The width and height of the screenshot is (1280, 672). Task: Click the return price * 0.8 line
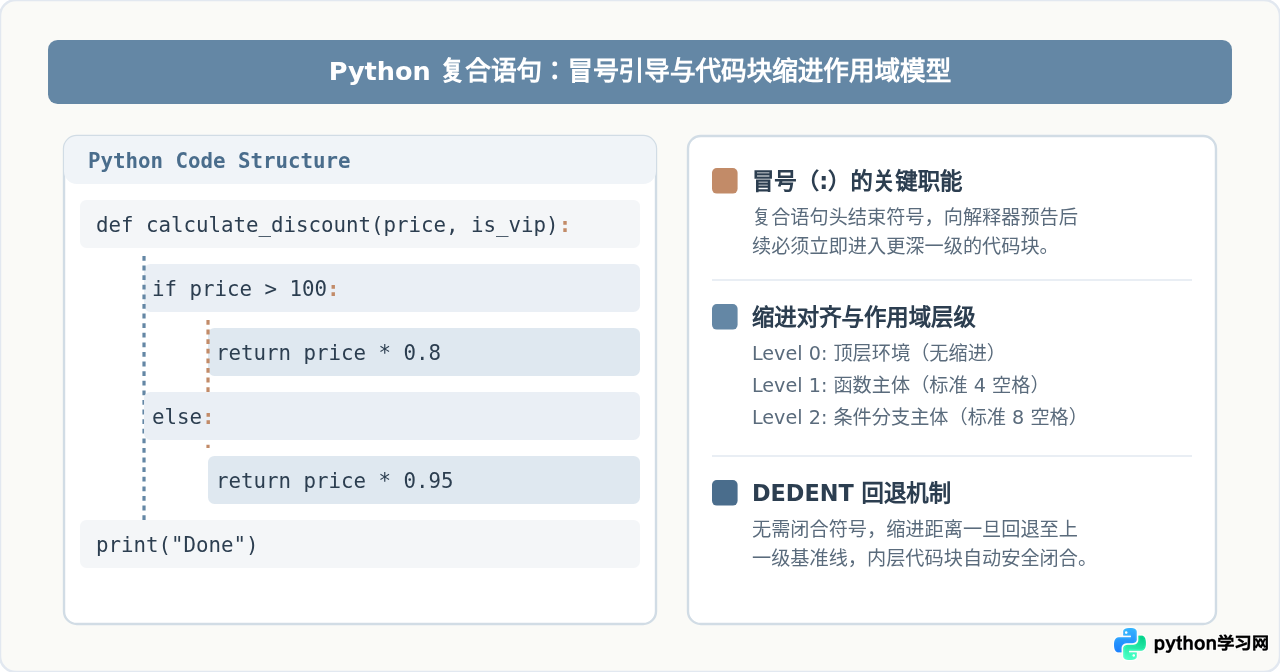(x=424, y=352)
